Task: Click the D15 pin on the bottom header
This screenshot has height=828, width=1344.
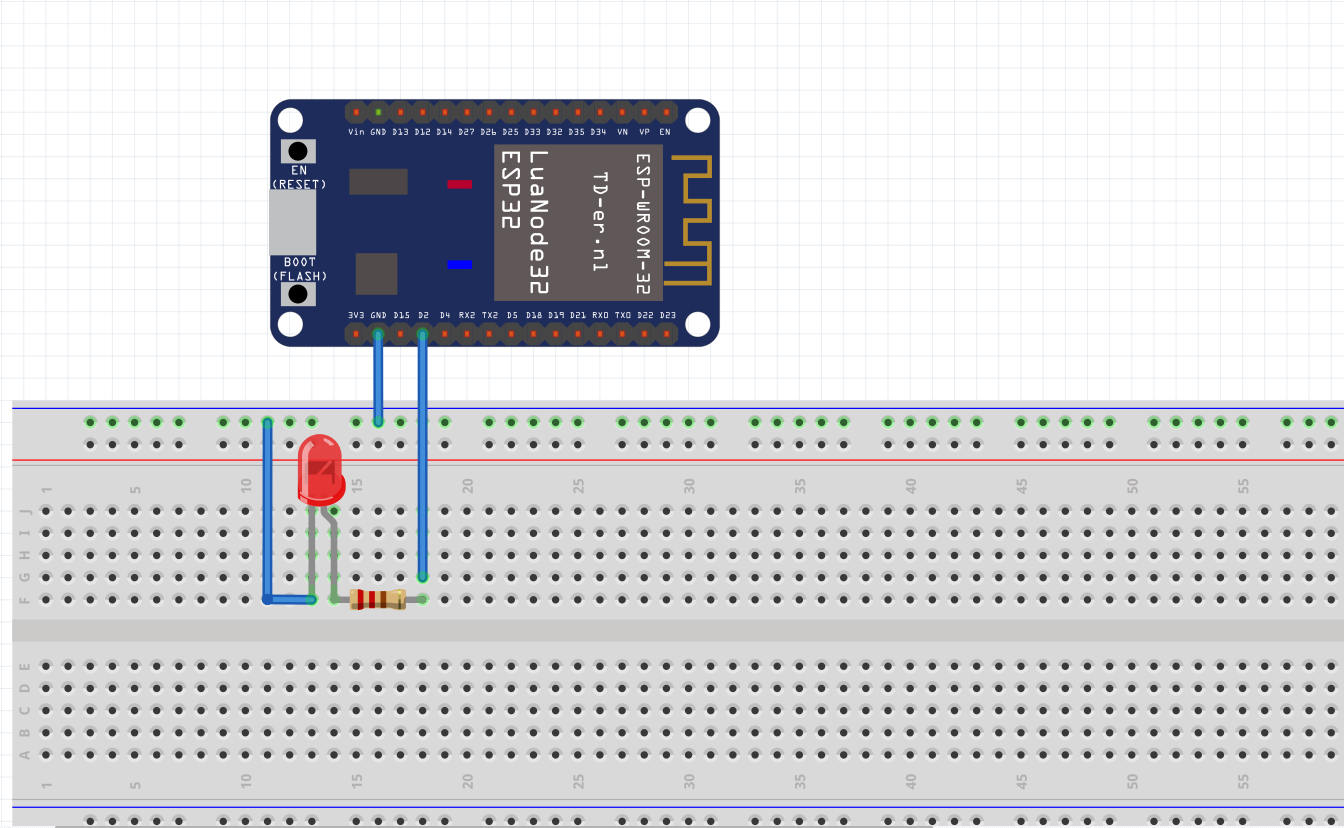Action: (x=401, y=333)
